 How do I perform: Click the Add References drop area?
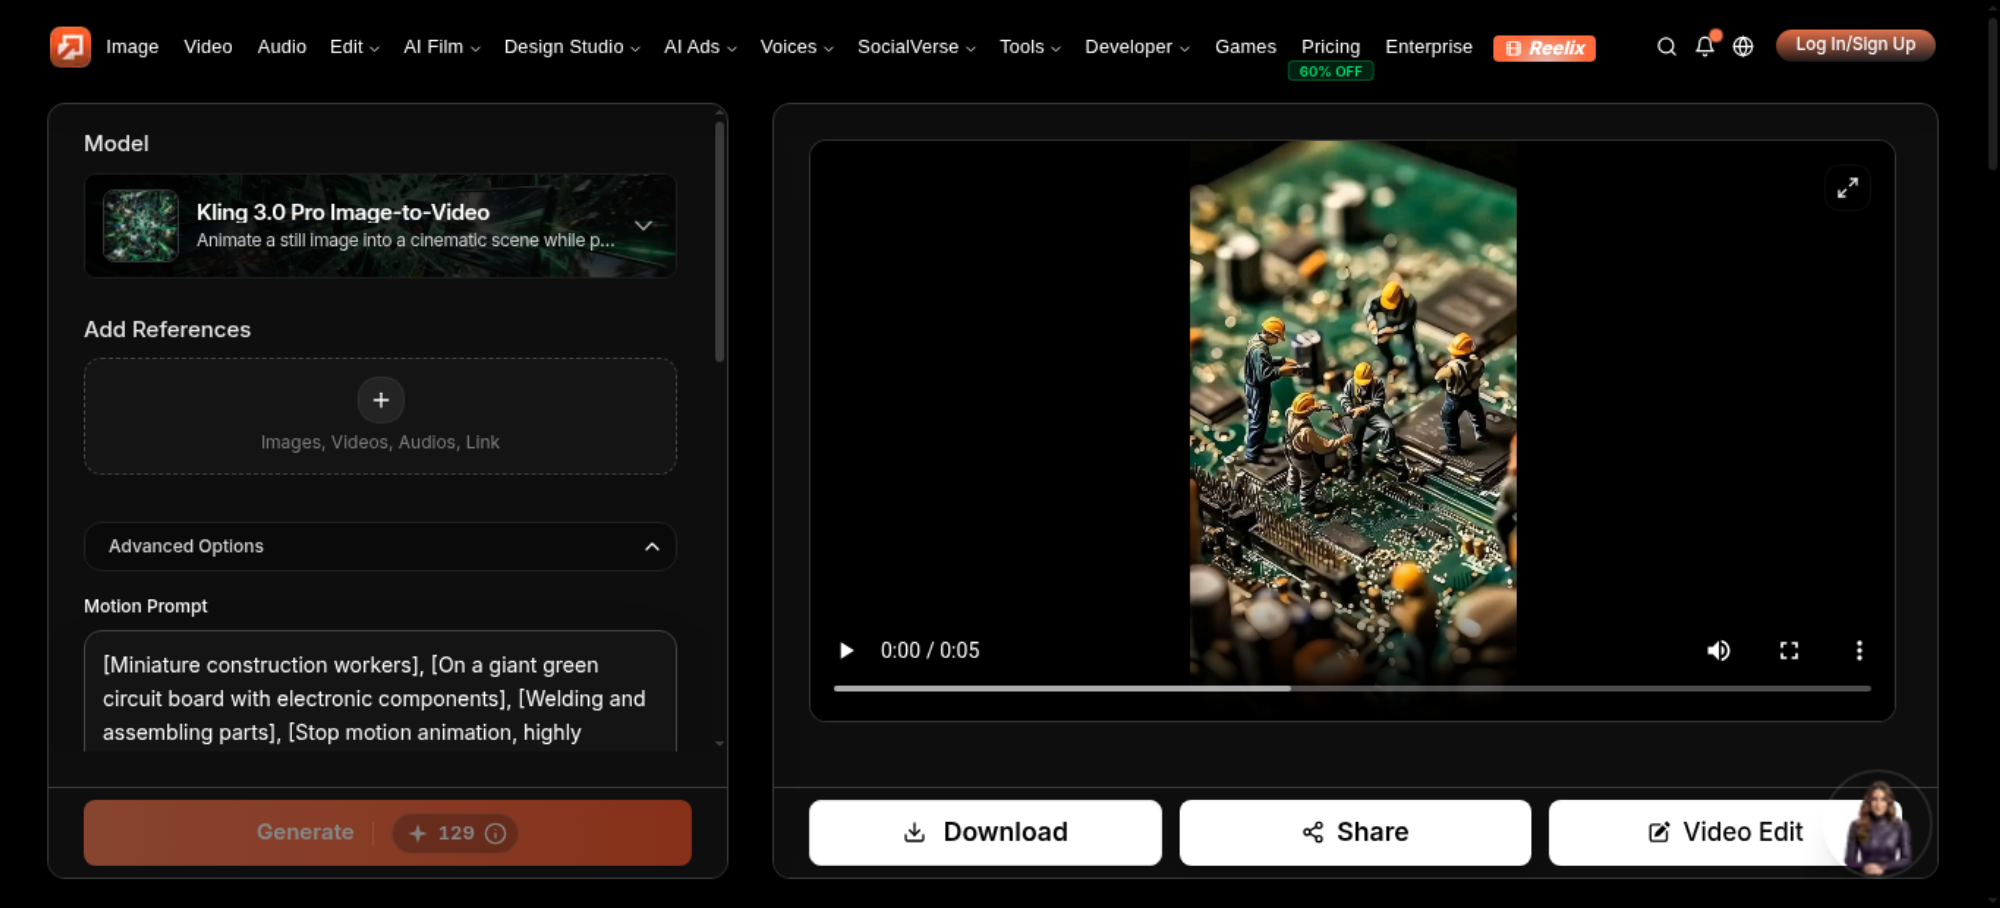(380, 416)
